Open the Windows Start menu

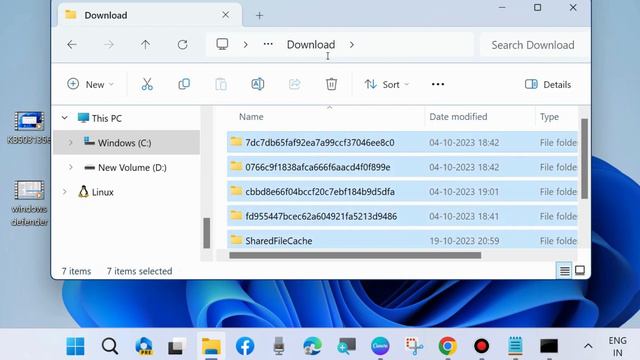tap(75, 346)
